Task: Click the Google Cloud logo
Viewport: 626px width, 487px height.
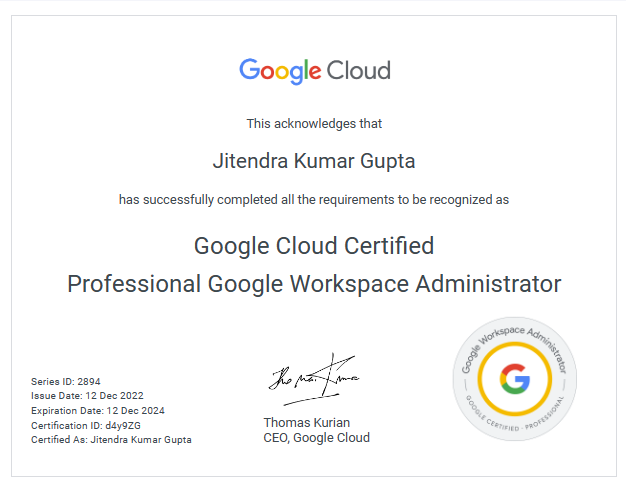Action: (315, 71)
